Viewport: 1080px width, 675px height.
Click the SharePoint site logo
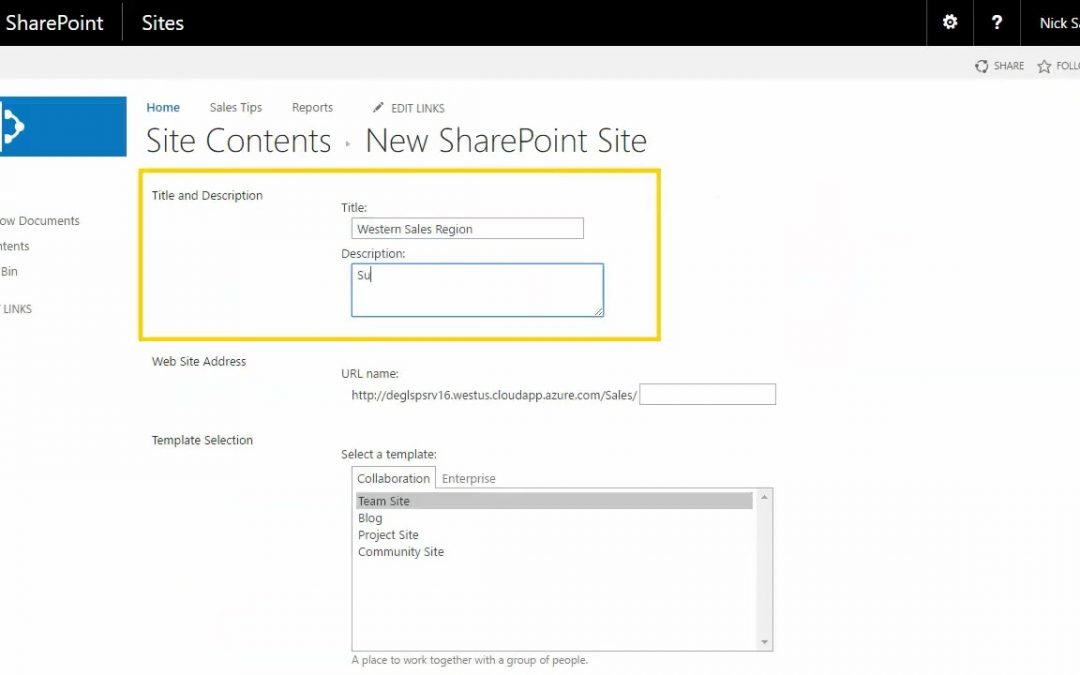(x=62, y=126)
